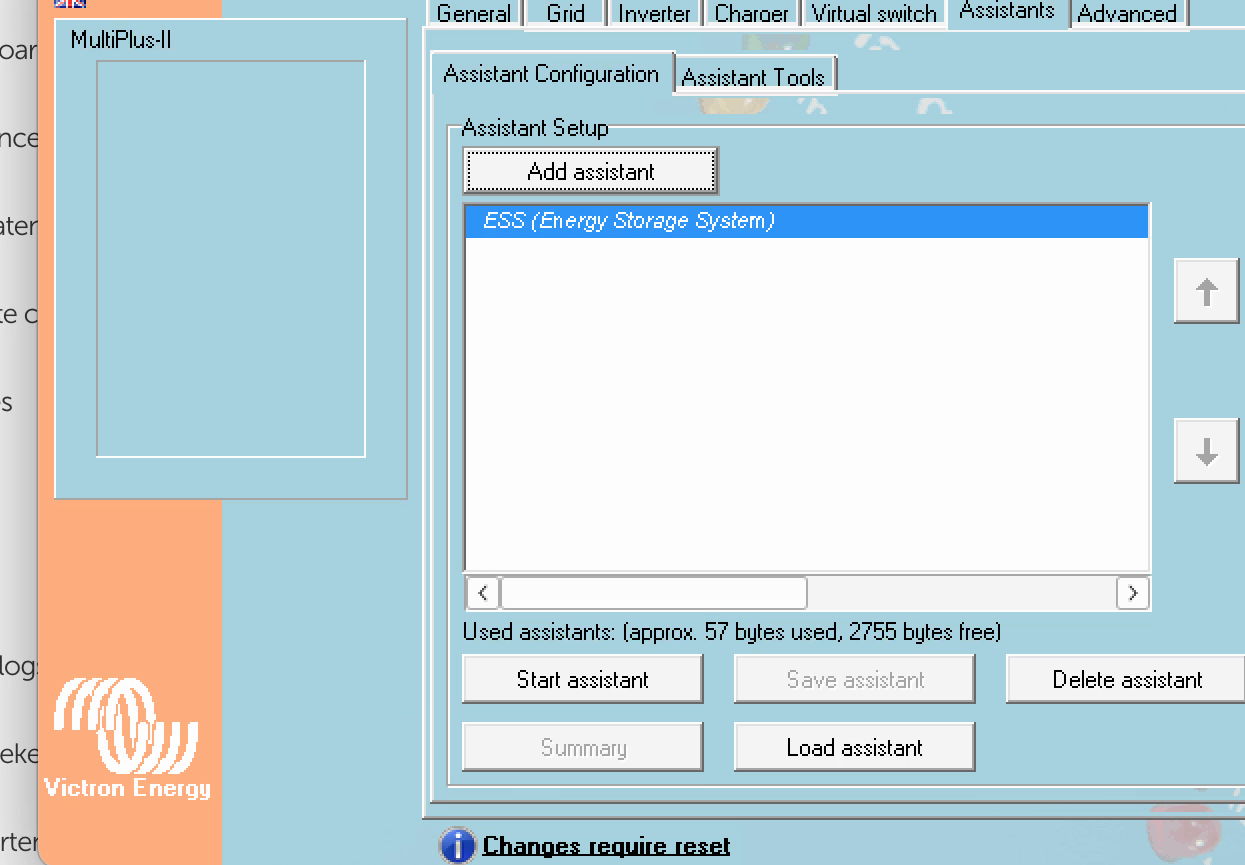
Task: Click Start assistant button
Action: click(x=583, y=680)
